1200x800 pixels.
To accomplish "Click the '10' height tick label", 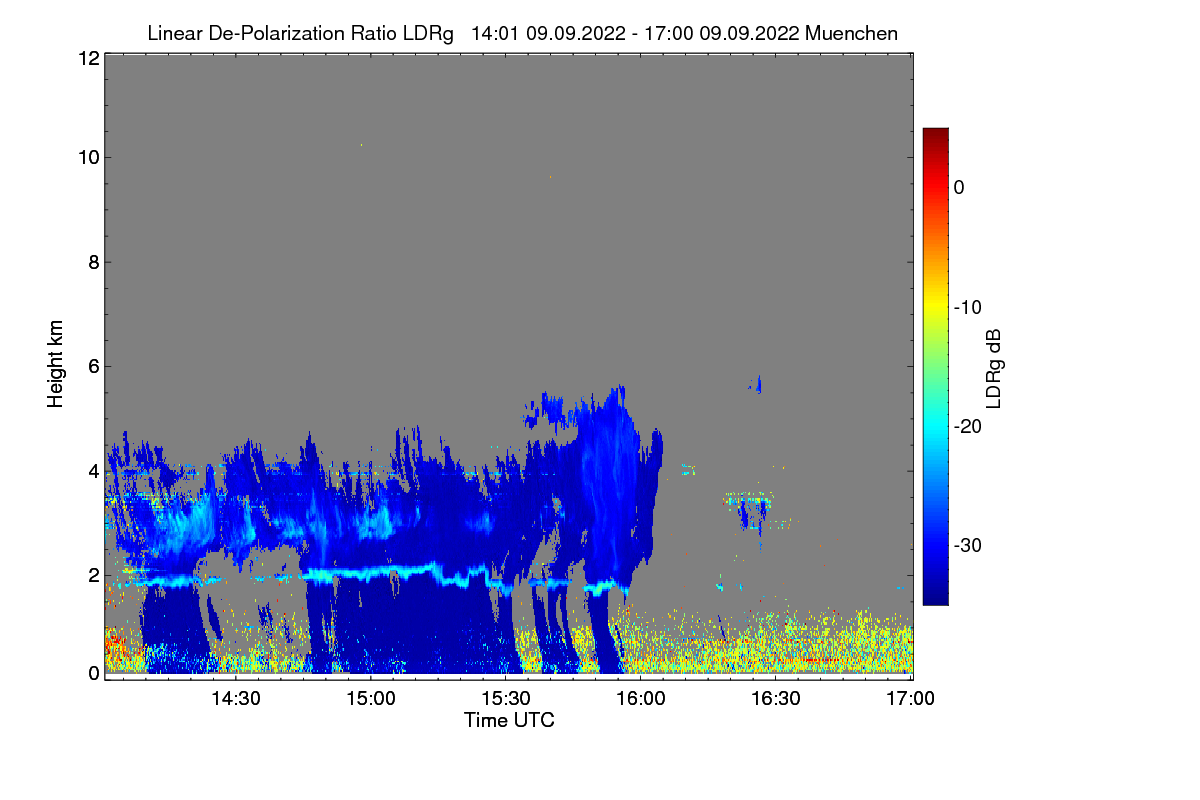I will [87, 158].
